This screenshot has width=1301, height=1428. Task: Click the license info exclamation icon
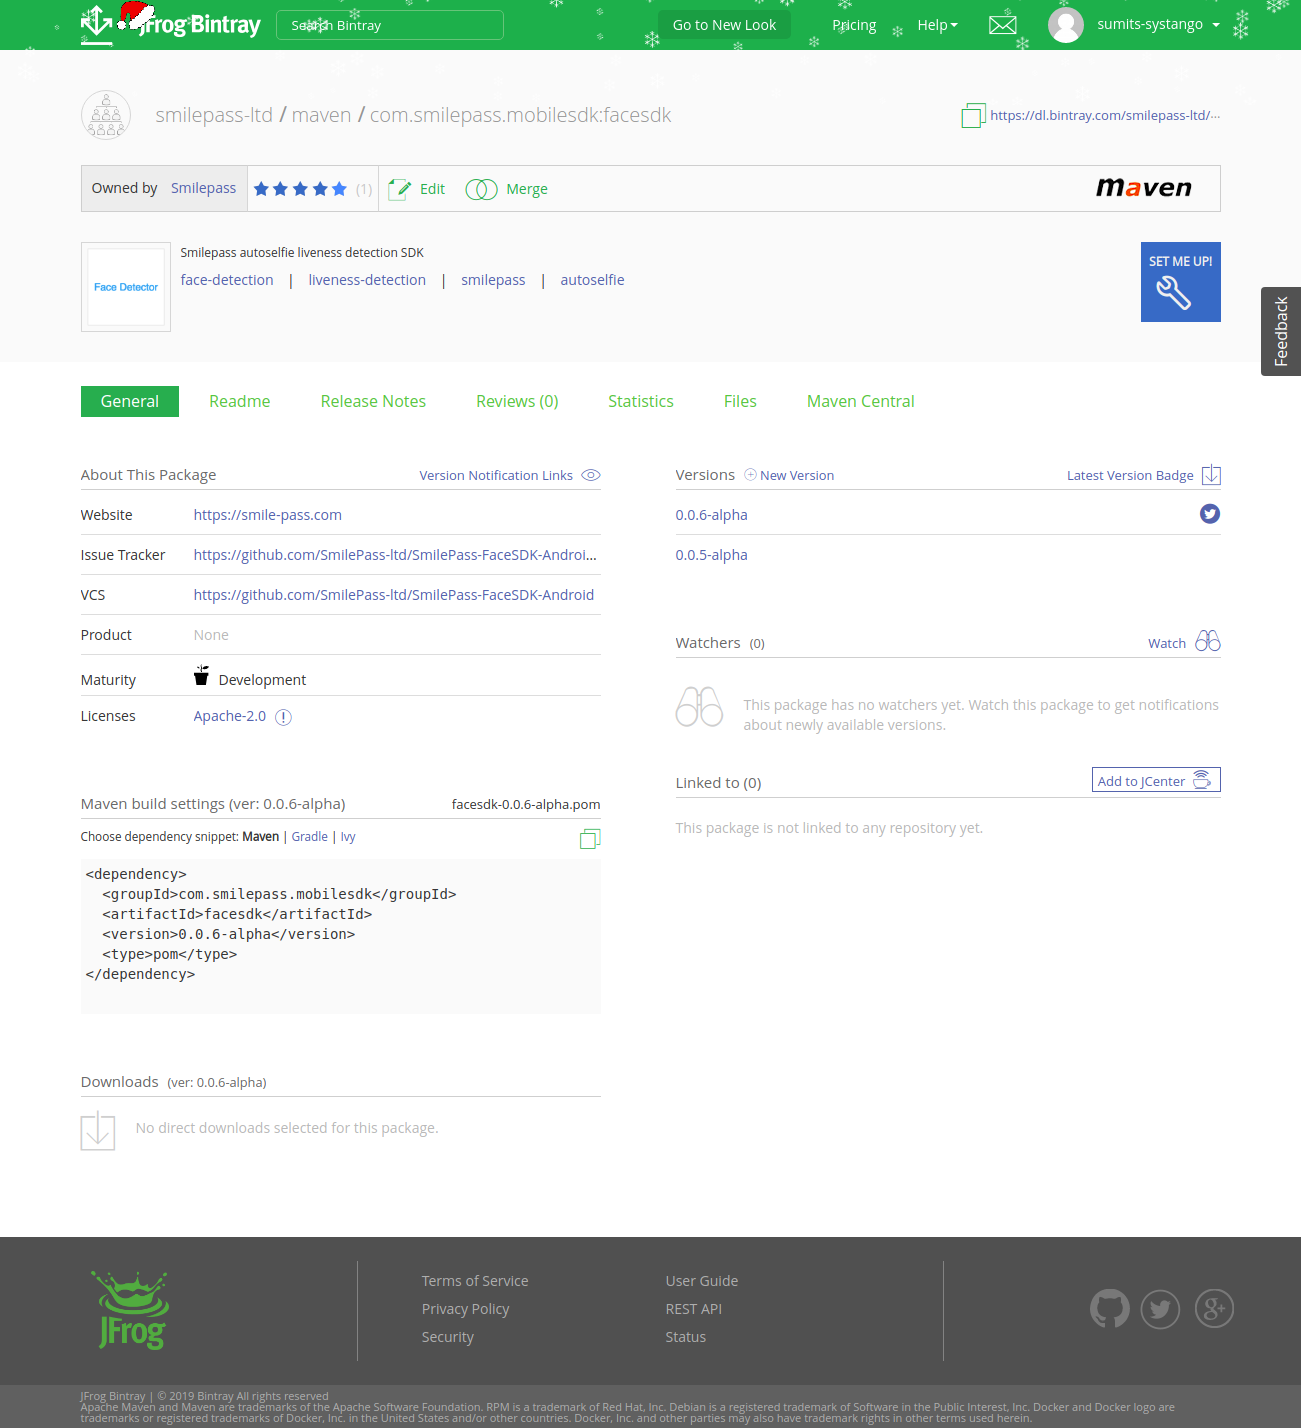(283, 717)
